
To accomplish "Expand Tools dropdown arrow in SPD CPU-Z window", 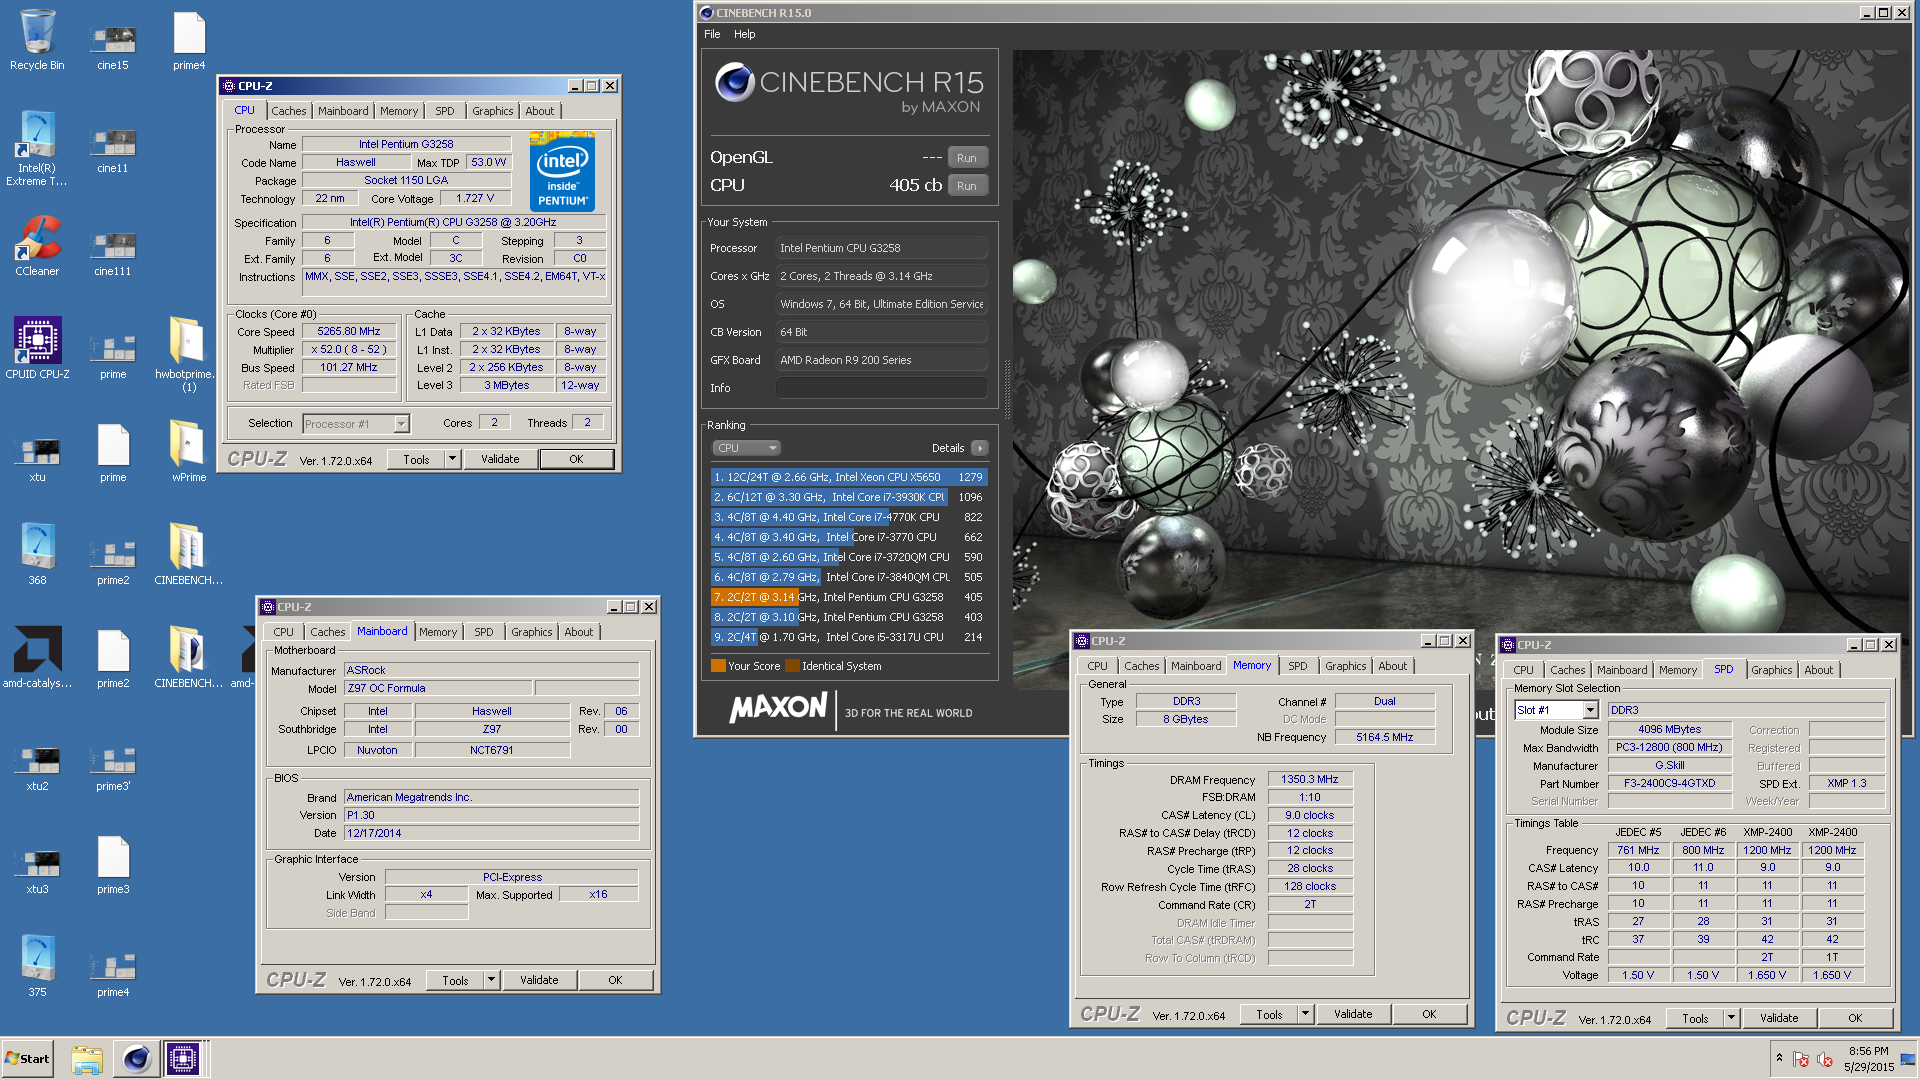I will click(x=1731, y=1018).
